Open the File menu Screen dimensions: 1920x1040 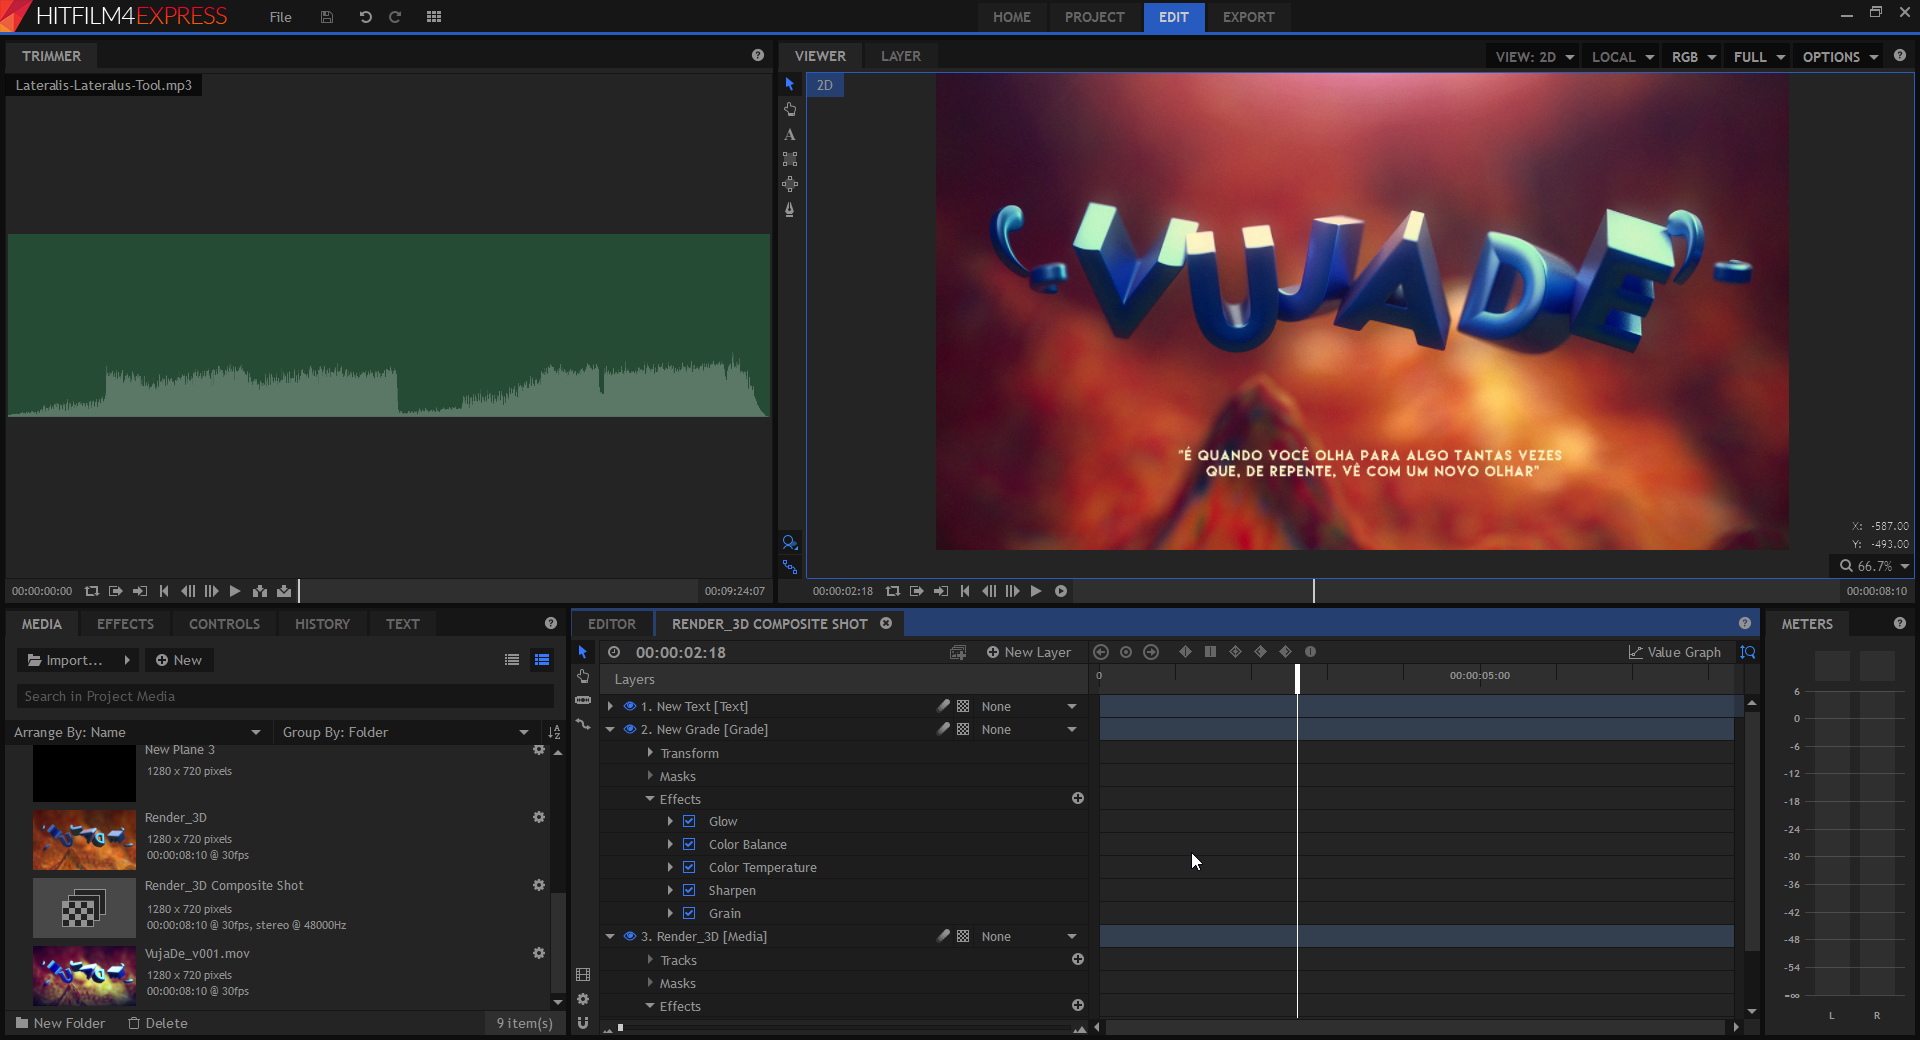pyautogui.click(x=281, y=17)
